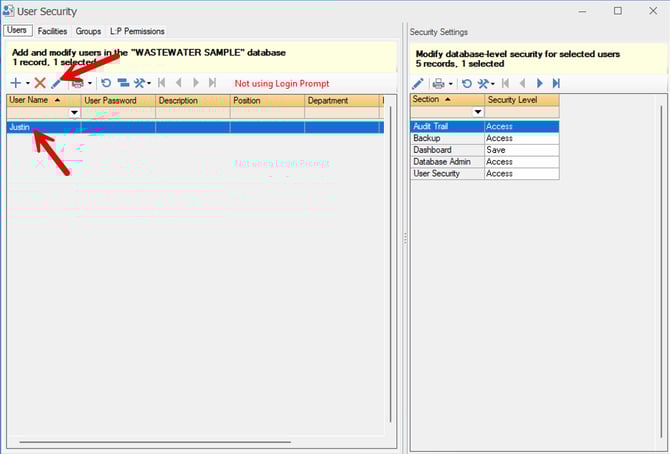This screenshot has width=670, height=454.
Task: Open the Groups tab
Action: [x=88, y=31]
